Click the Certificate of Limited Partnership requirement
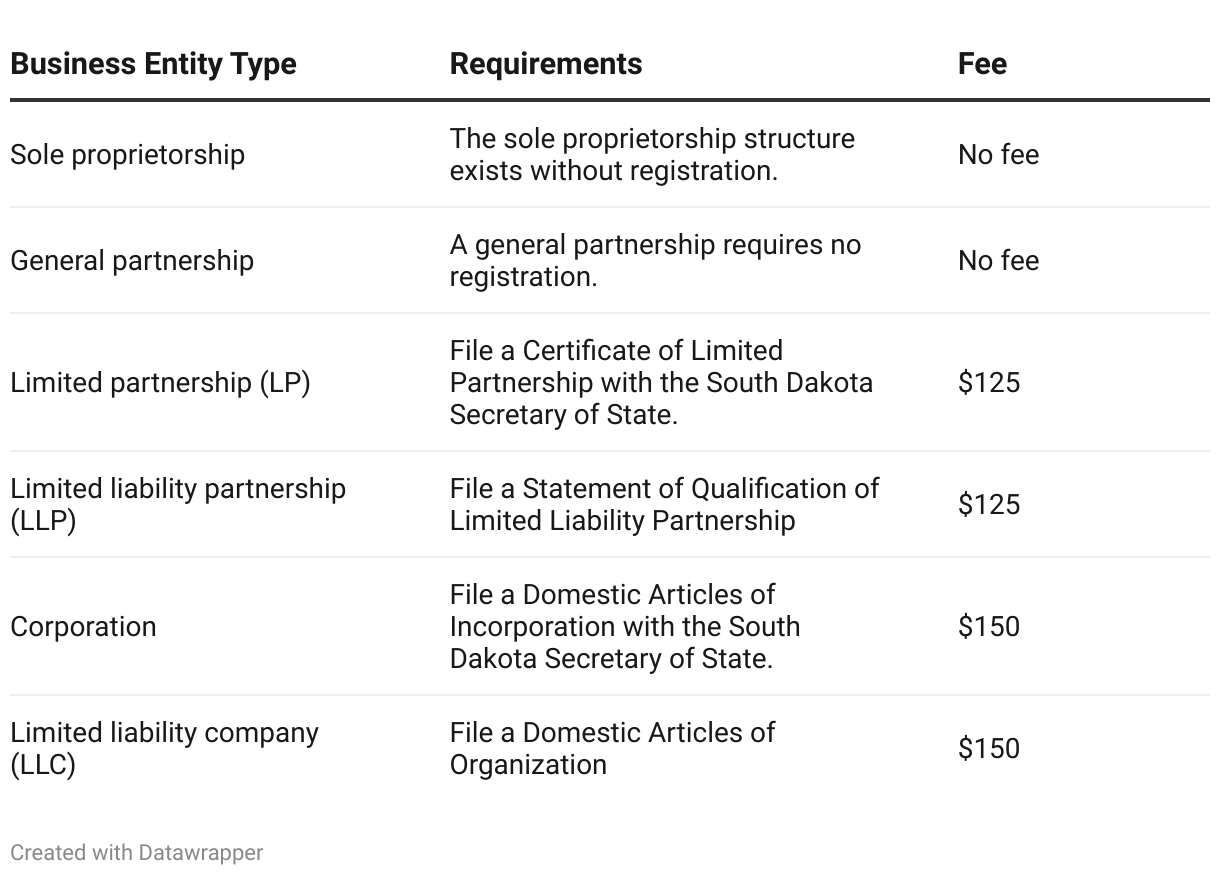1220x876 pixels. 661,383
